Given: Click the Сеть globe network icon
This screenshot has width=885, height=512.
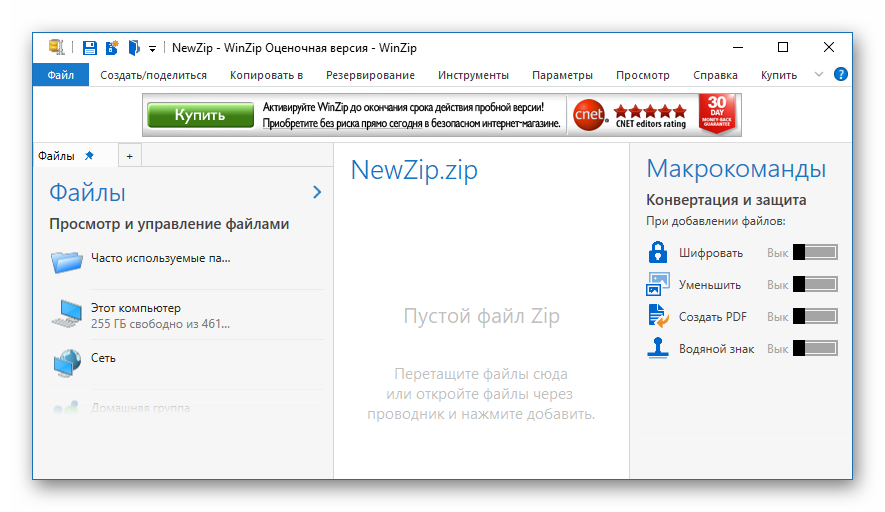Looking at the screenshot, I should [x=67, y=363].
